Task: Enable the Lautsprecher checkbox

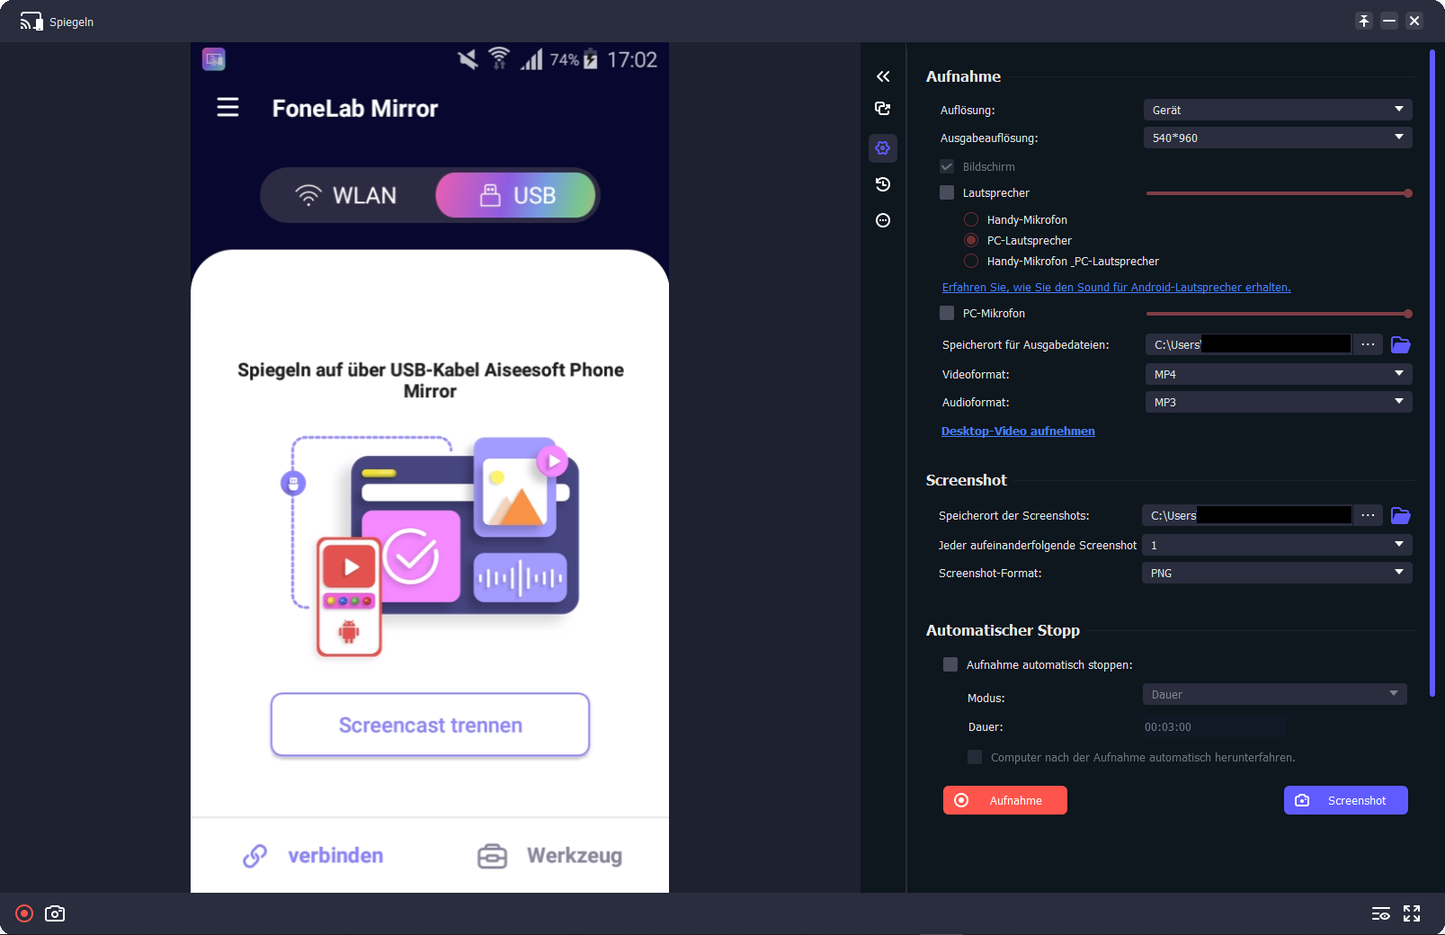Action: point(947,193)
